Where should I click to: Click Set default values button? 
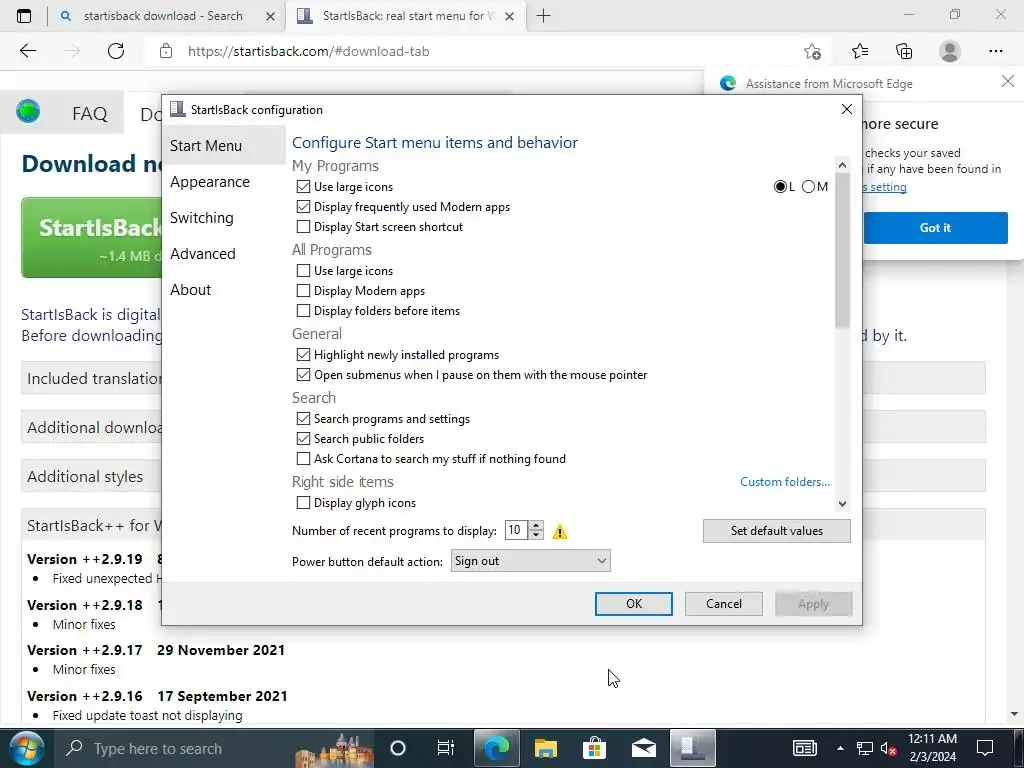(776, 531)
